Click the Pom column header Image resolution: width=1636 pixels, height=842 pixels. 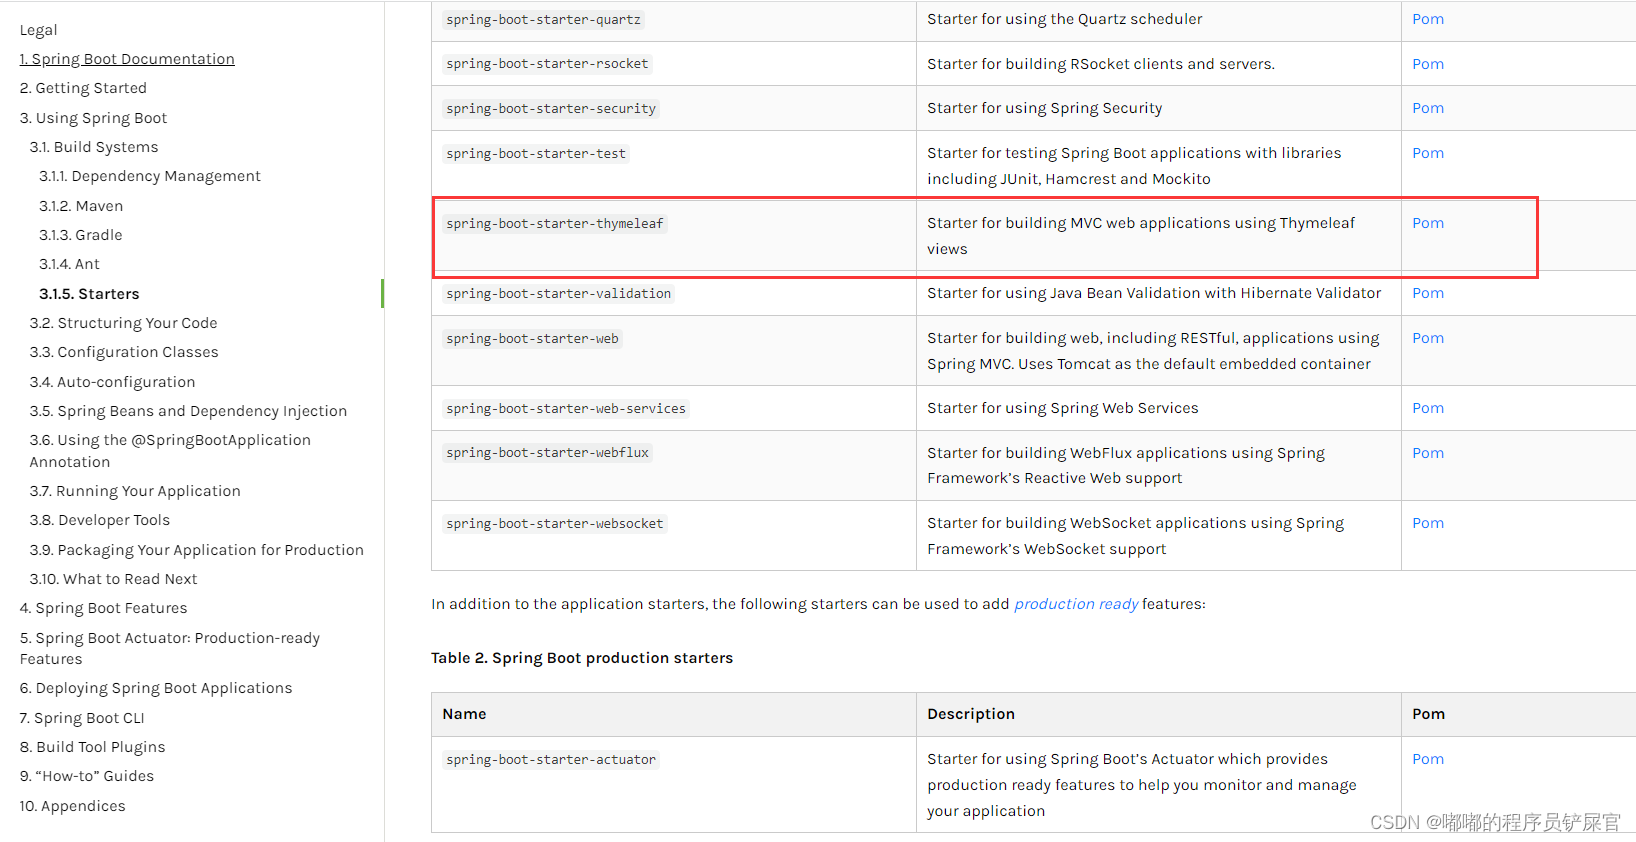(x=1428, y=714)
